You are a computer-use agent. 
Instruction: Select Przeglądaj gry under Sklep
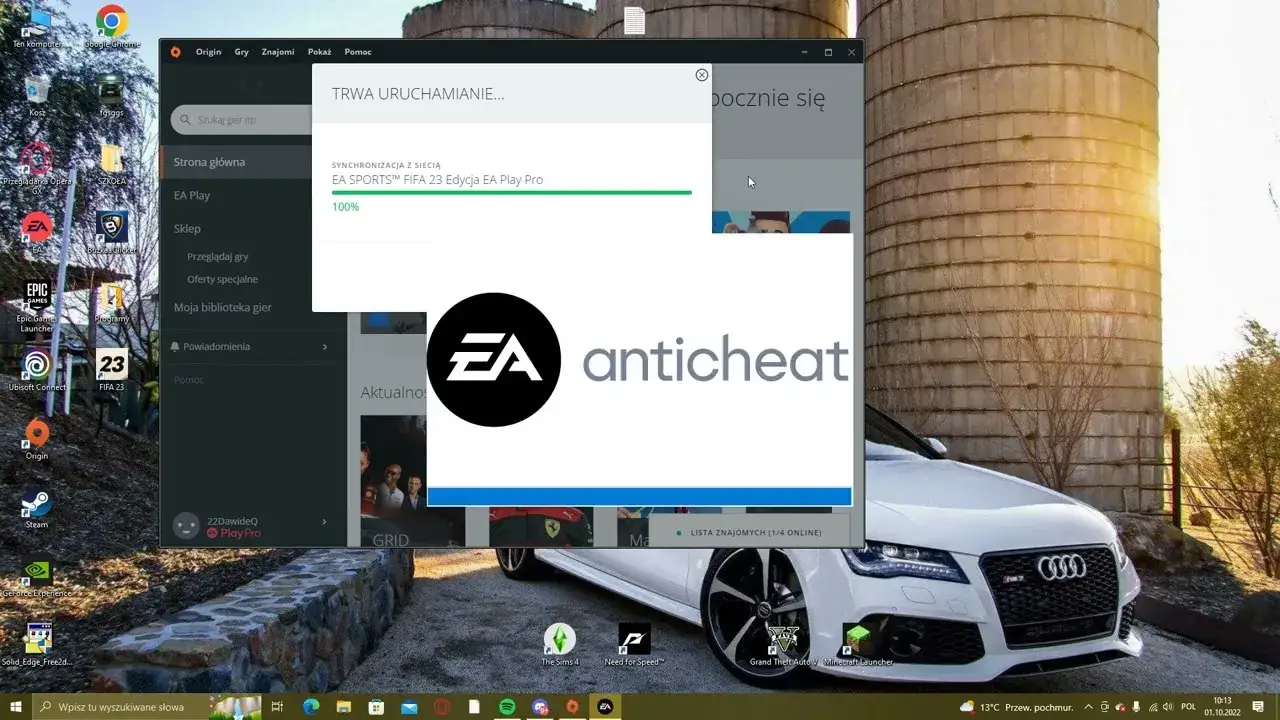[217, 256]
